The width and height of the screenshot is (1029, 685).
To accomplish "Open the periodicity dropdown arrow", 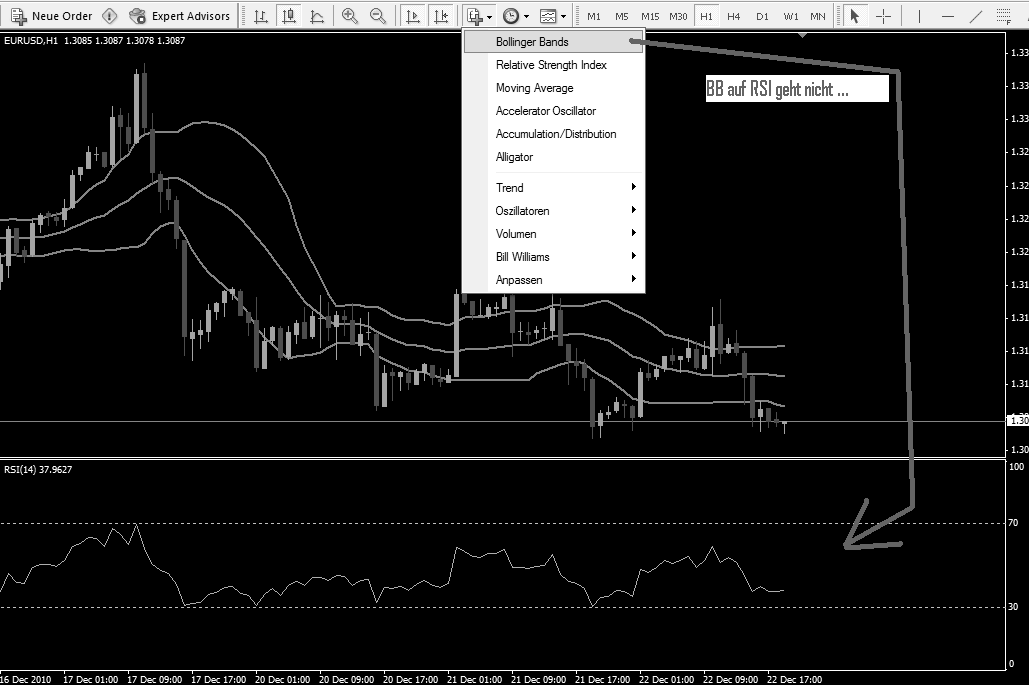I will point(526,16).
